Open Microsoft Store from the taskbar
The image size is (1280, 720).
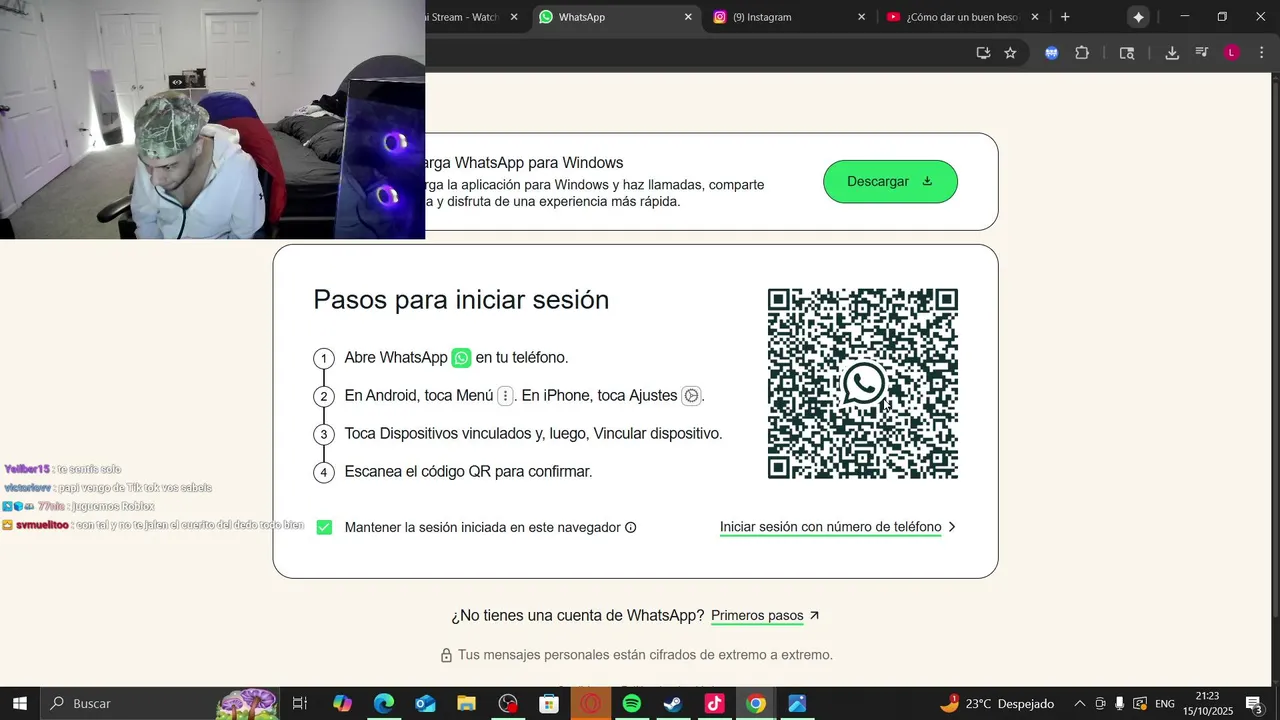tap(549, 703)
